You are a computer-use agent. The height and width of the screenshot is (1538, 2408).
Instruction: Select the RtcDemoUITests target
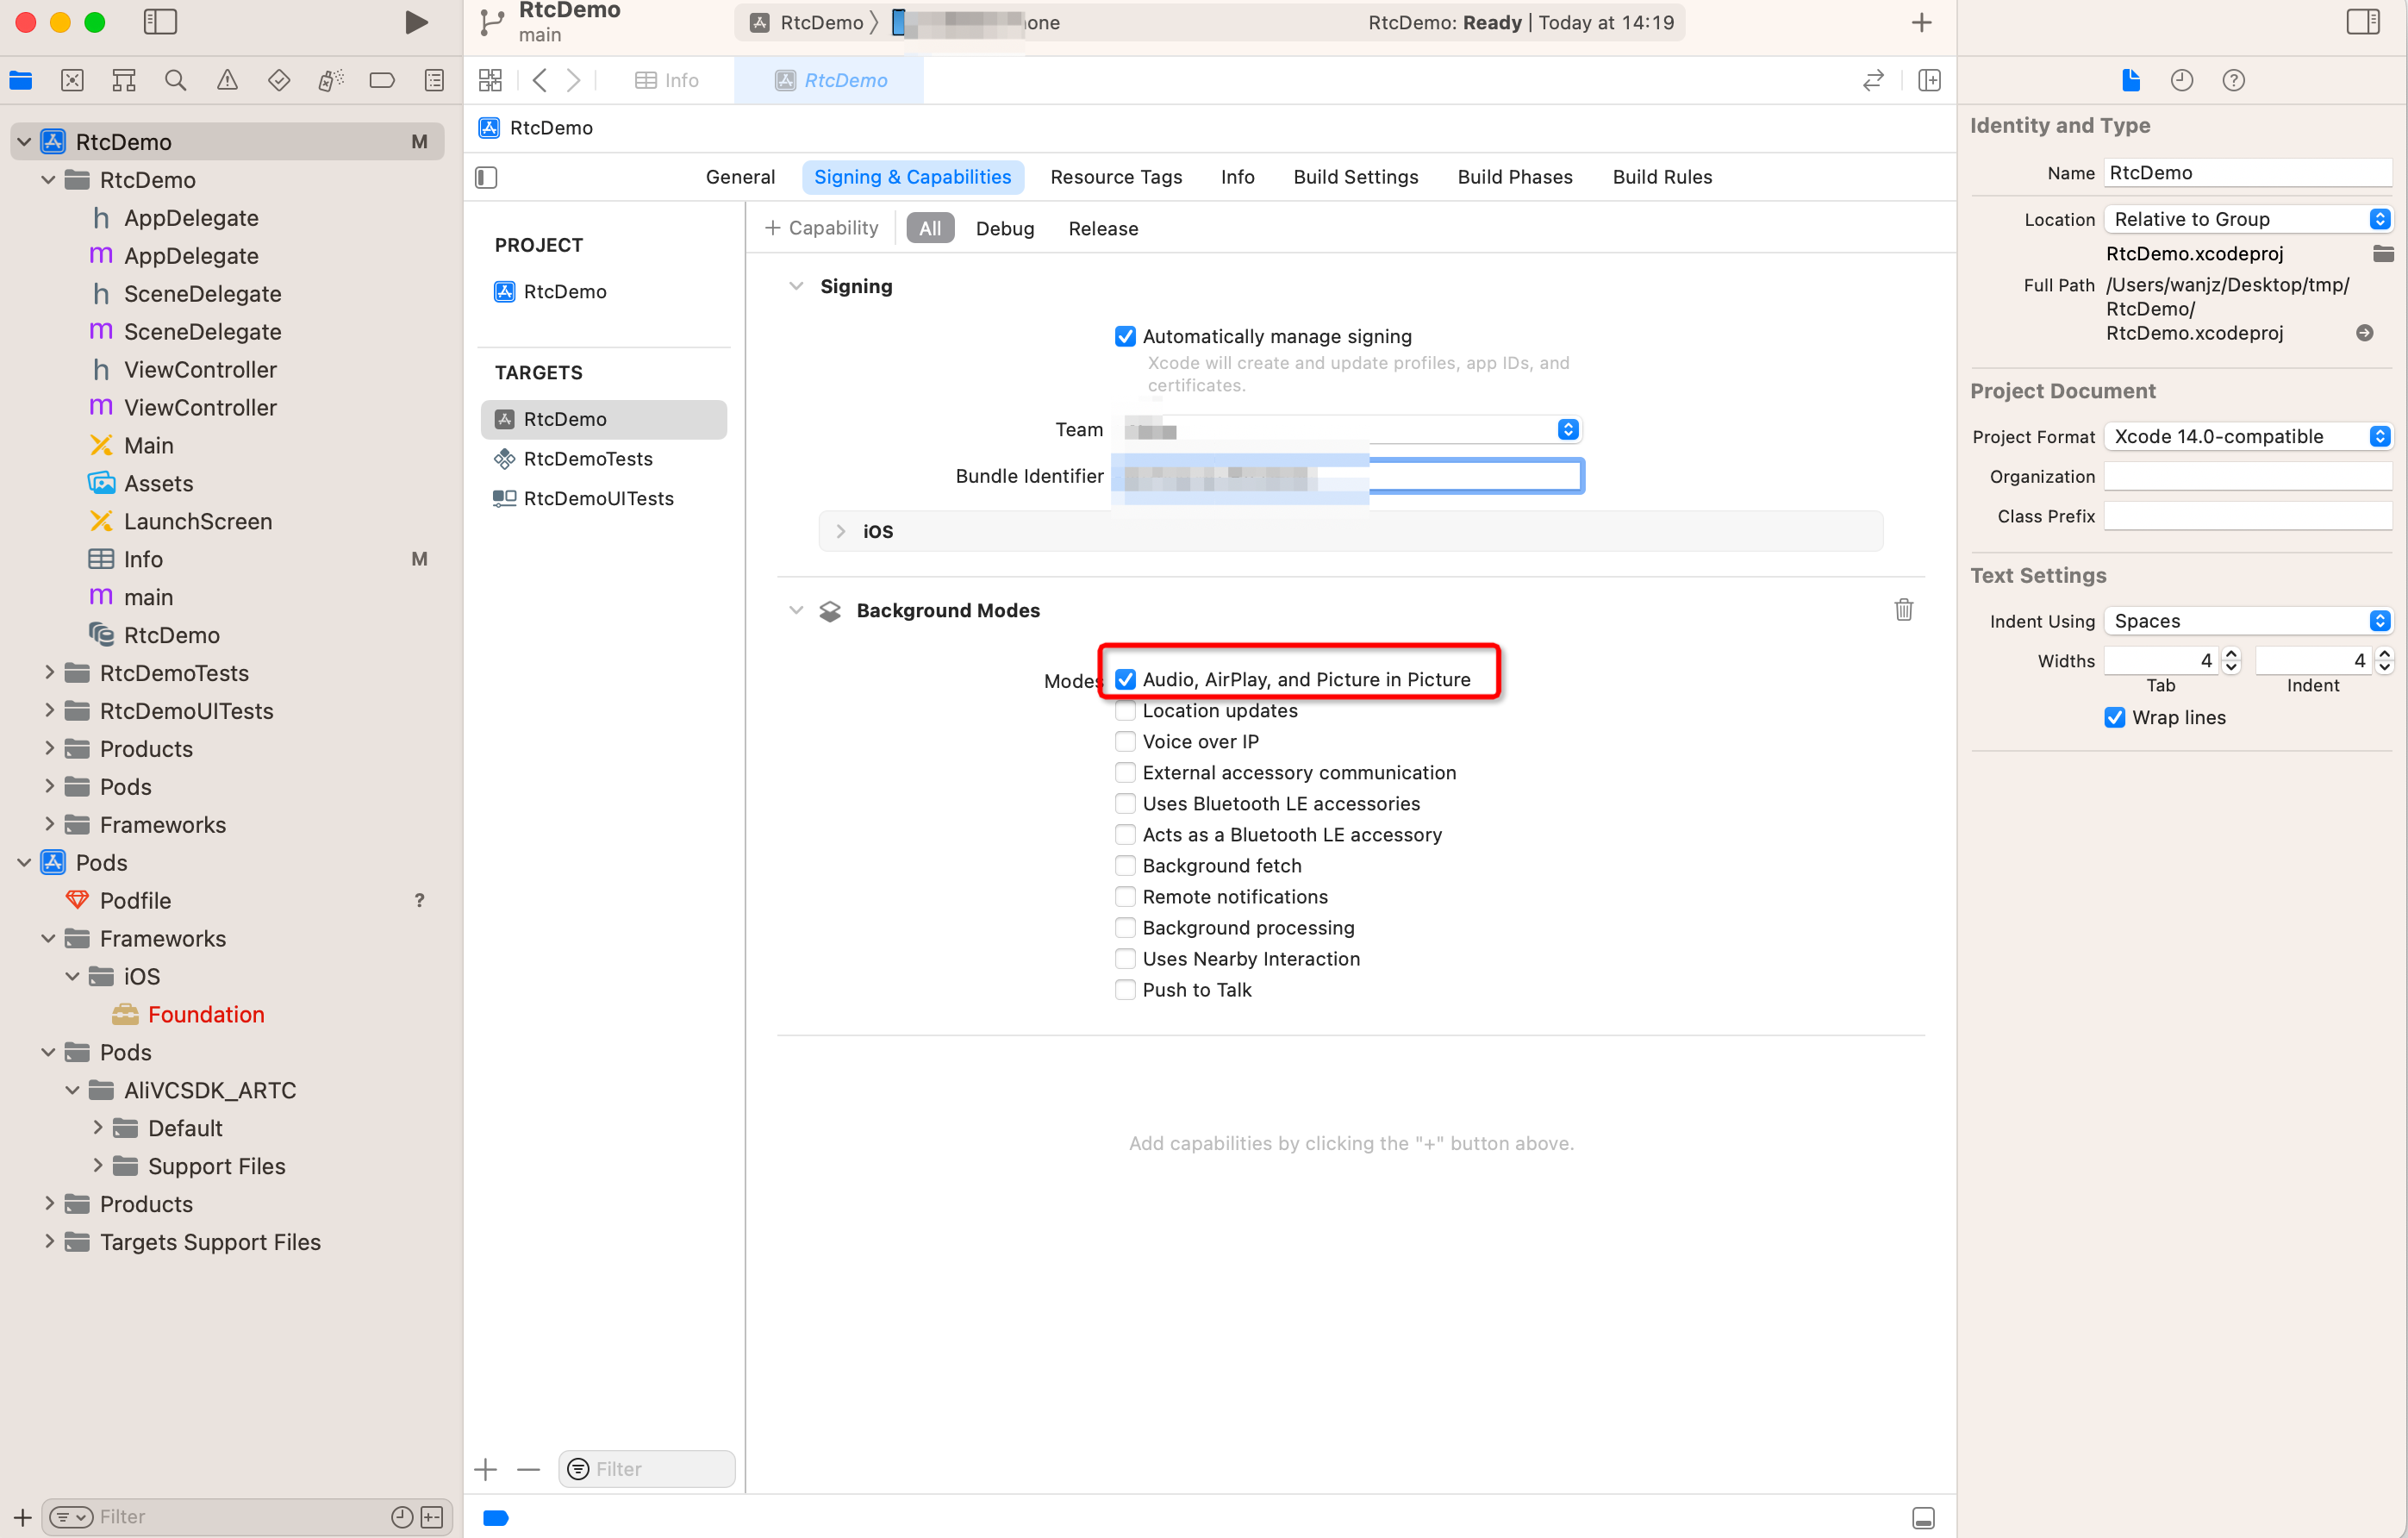tap(598, 498)
